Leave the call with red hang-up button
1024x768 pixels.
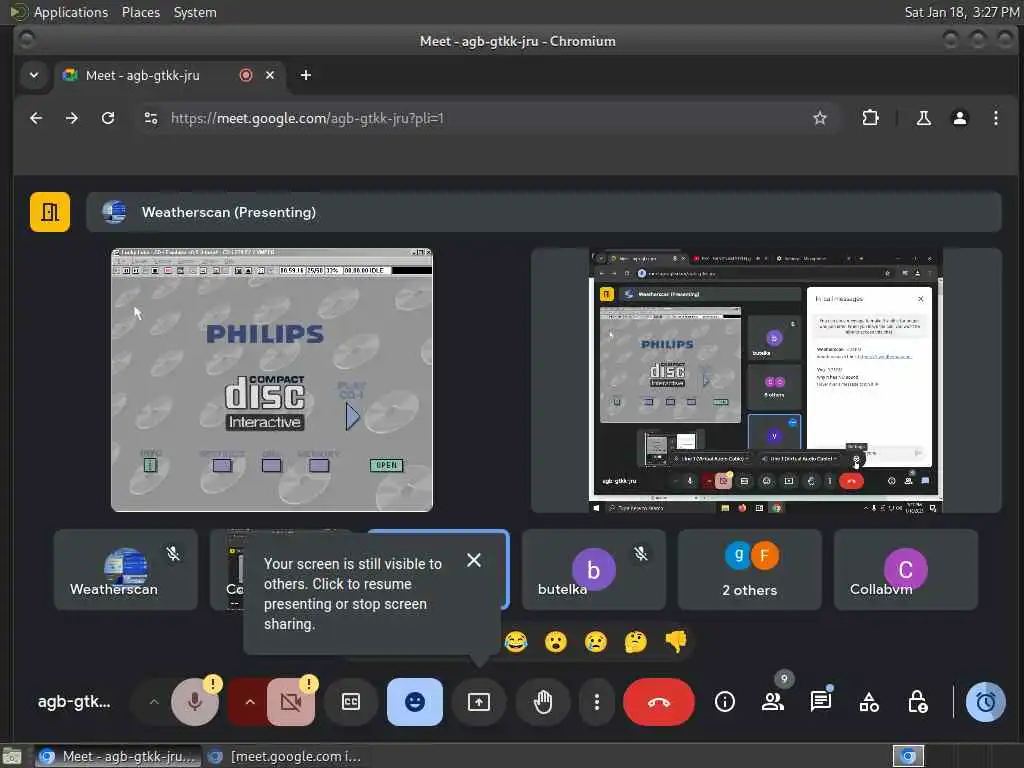pyautogui.click(x=658, y=702)
